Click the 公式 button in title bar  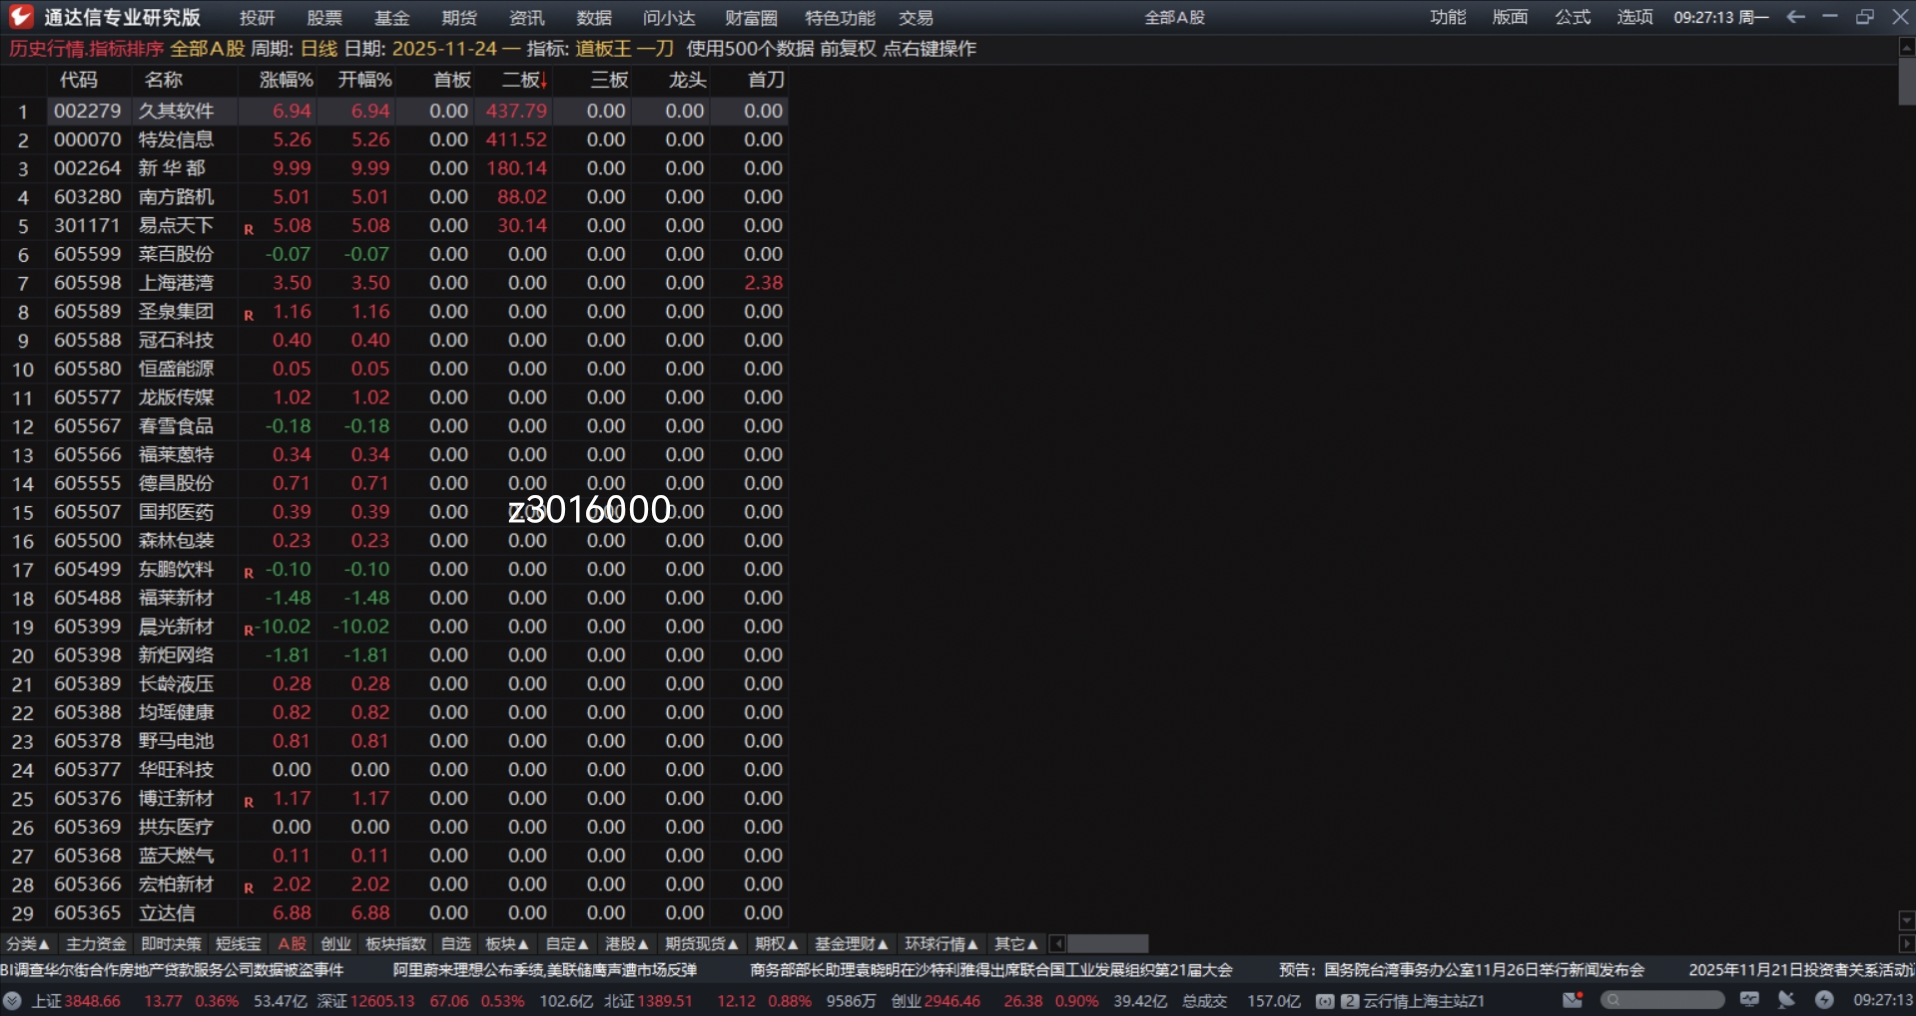[1573, 17]
